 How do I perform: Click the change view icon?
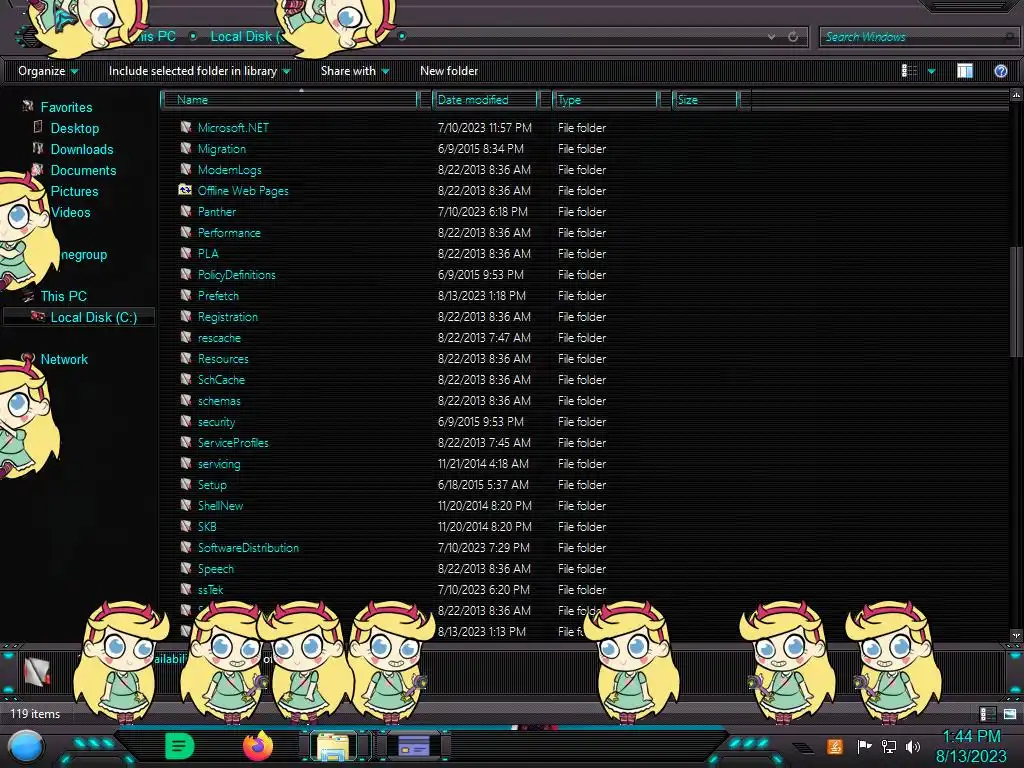click(909, 71)
